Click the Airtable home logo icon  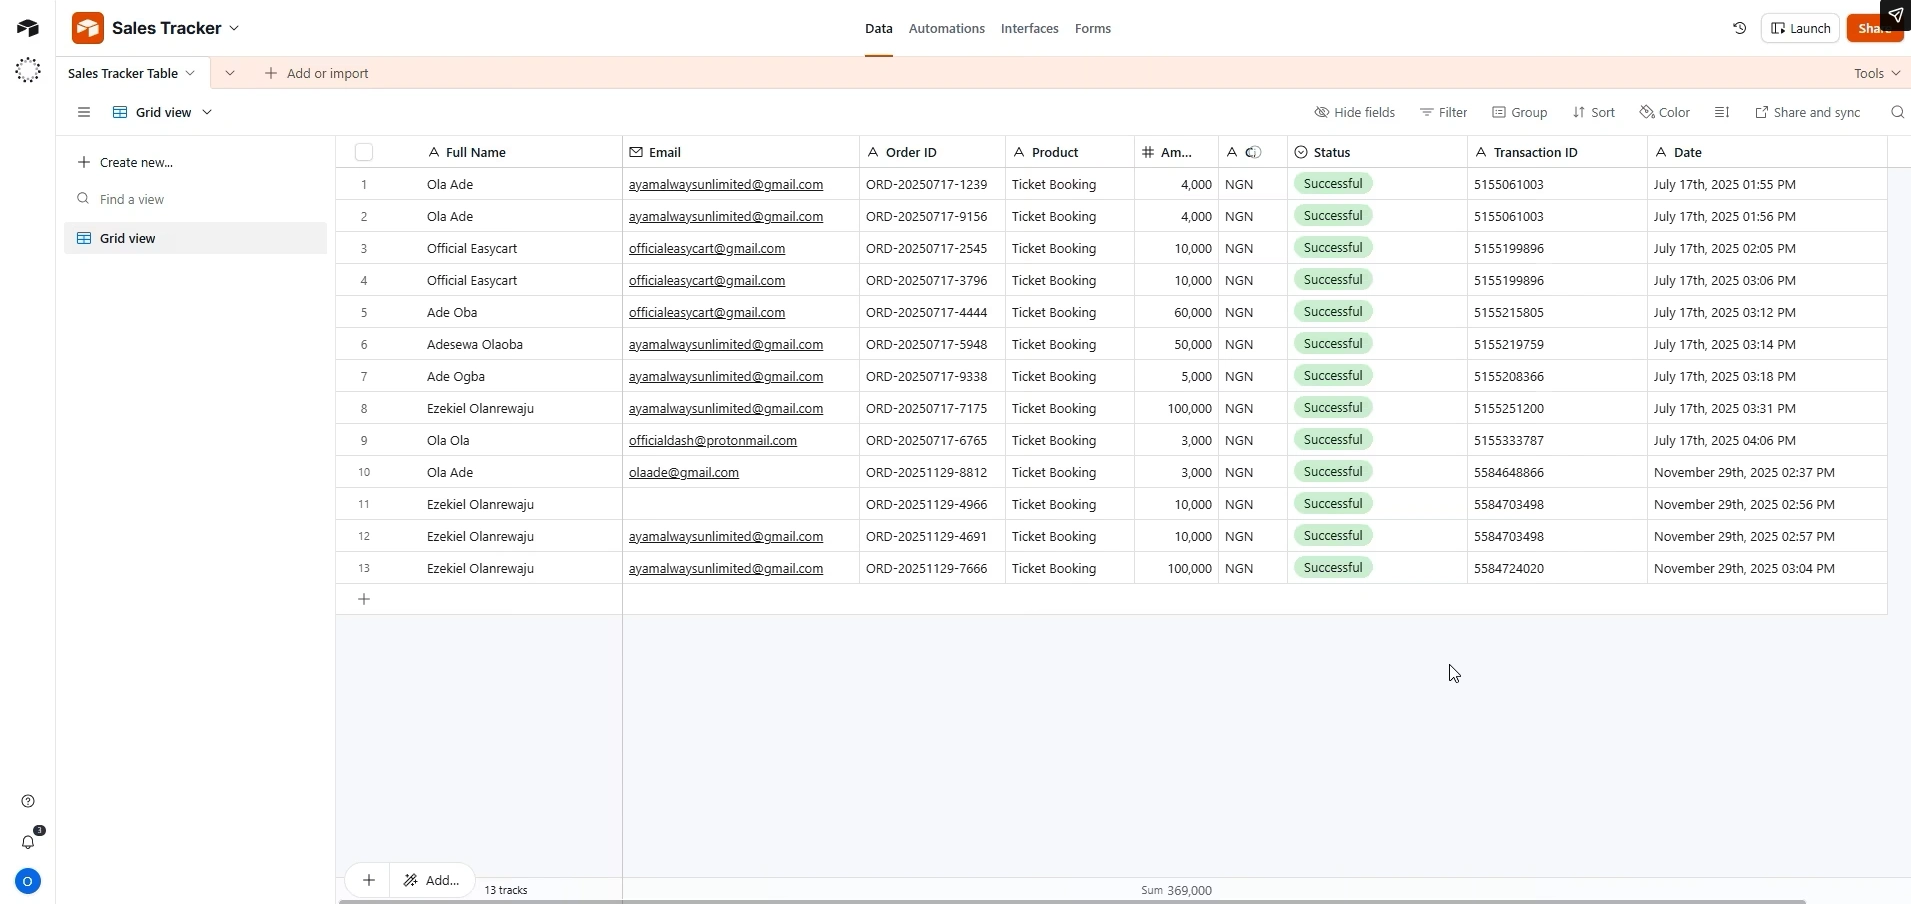tap(28, 28)
